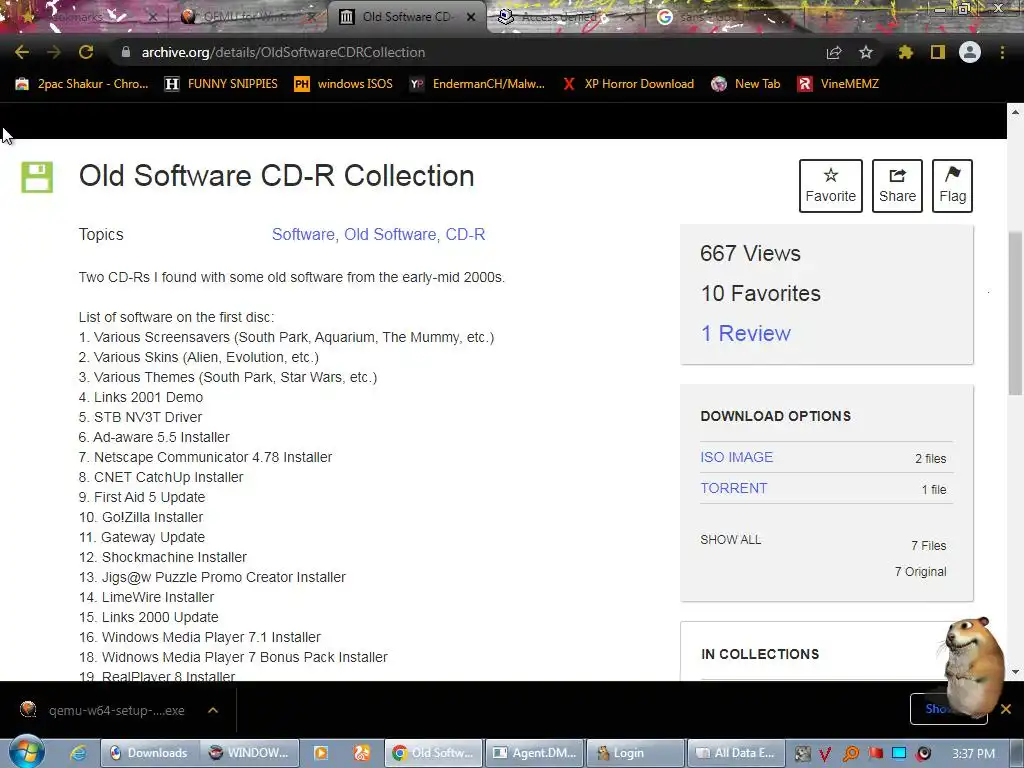View site information via the lock icon
Screen dimensions: 1024x768
click(x=126, y=52)
